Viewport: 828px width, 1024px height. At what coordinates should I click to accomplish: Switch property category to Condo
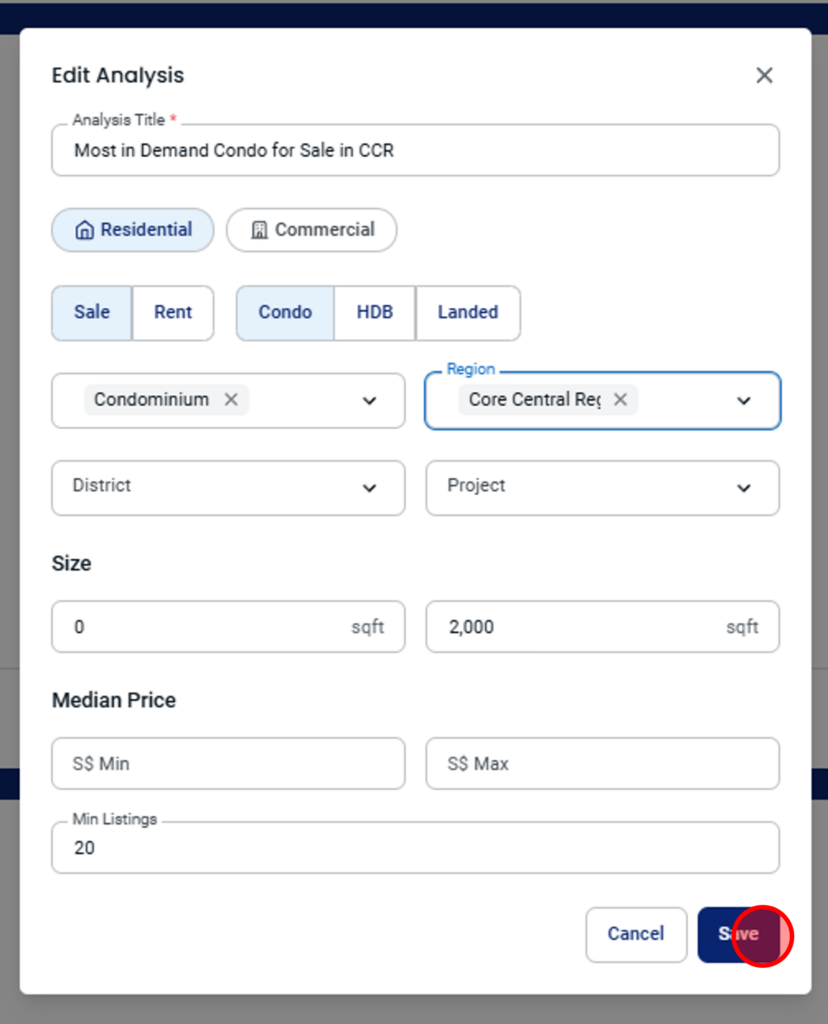coord(285,313)
